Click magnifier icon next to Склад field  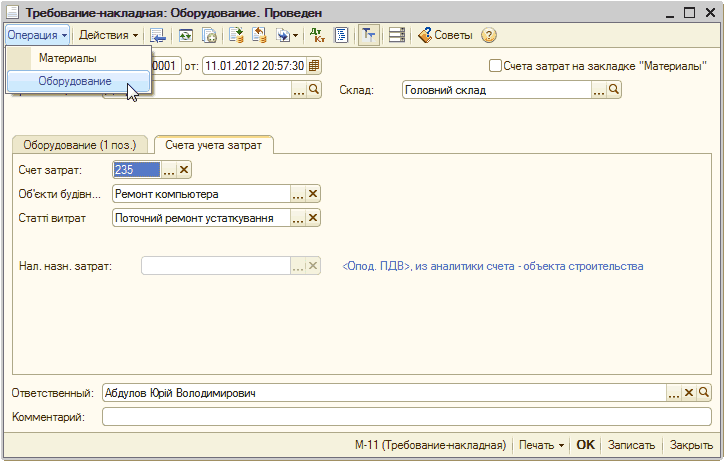point(614,90)
